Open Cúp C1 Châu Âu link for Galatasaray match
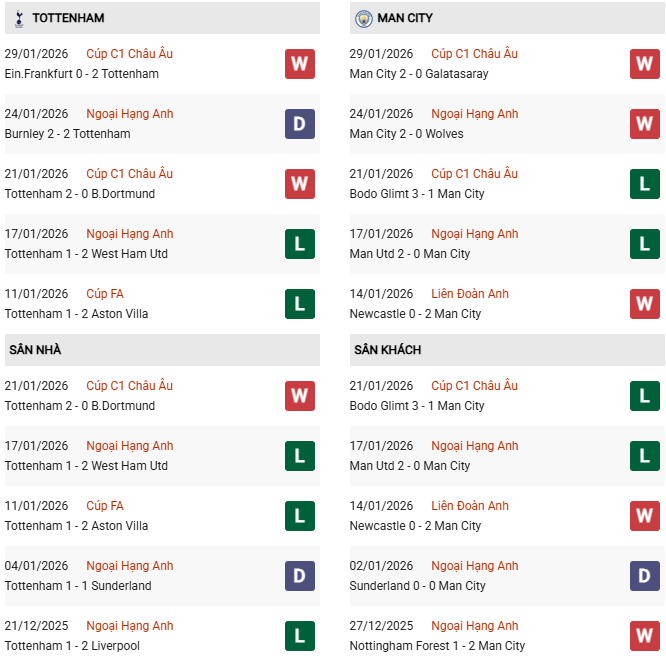This screenshot has height=659, width=666. tap(474, 54)
